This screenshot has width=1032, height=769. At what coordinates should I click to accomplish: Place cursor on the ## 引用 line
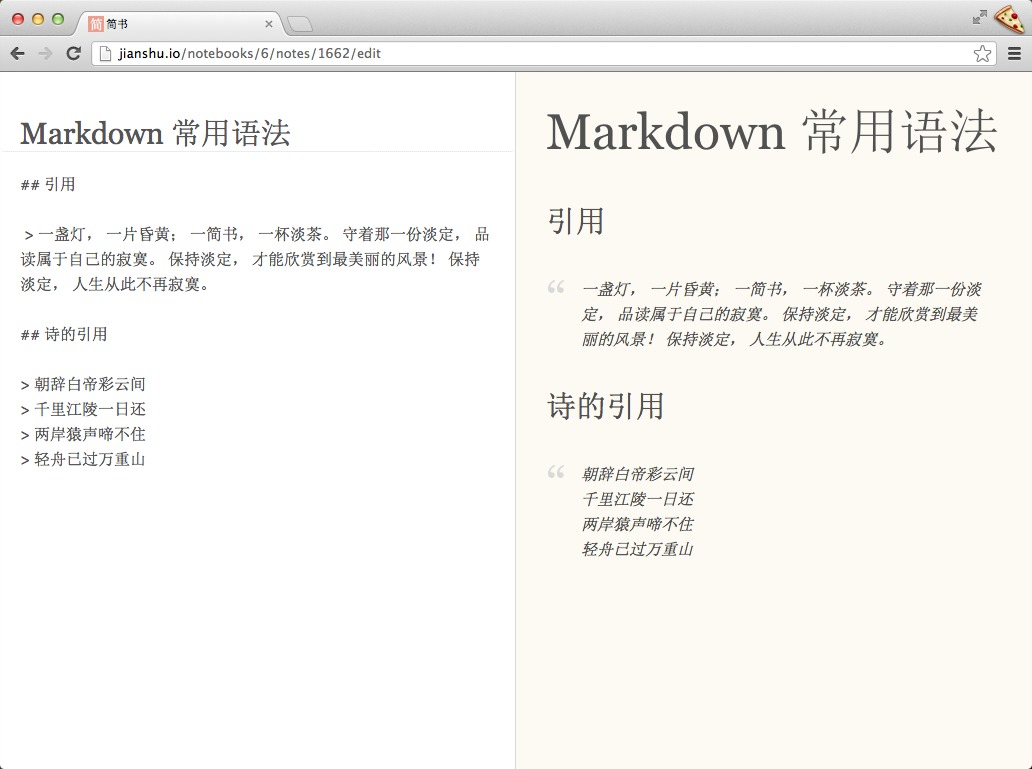point(48,185)
